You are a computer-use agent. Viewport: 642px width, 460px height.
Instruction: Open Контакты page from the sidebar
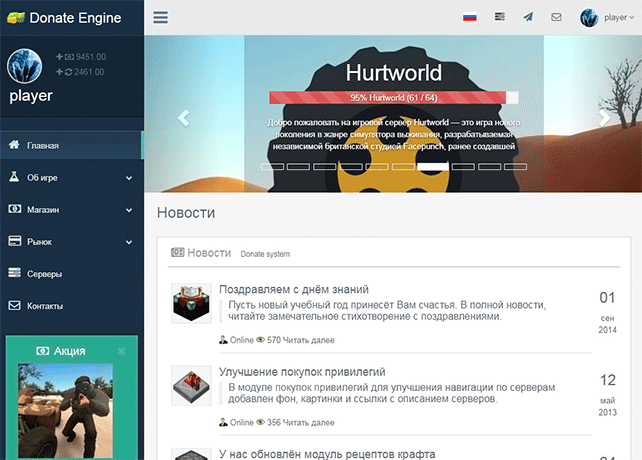[46, 306]
